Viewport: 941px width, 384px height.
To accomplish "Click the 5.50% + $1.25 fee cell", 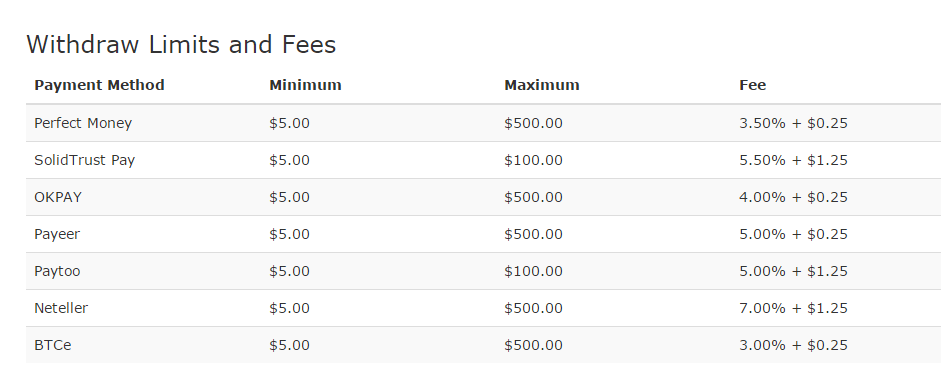I will [x=793, y=160].
